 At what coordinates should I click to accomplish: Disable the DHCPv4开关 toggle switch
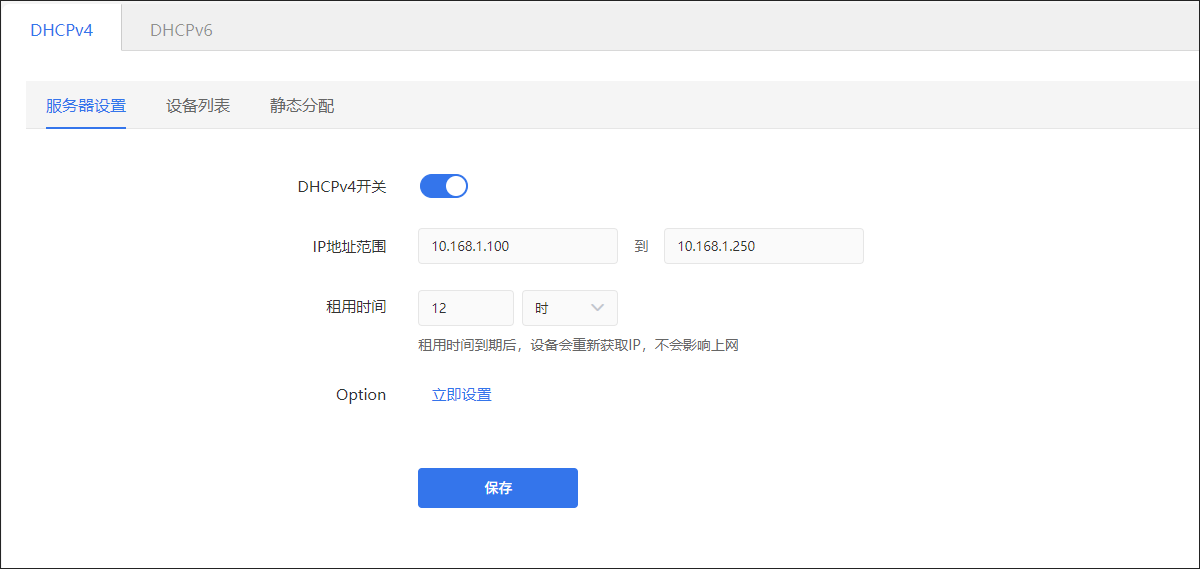(443, 186)
